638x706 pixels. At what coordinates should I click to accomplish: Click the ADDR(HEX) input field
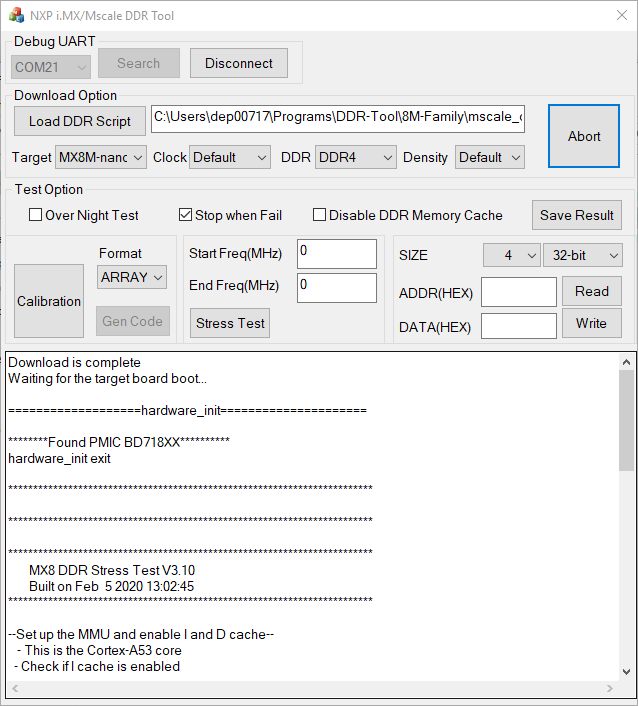pos(519,292)
